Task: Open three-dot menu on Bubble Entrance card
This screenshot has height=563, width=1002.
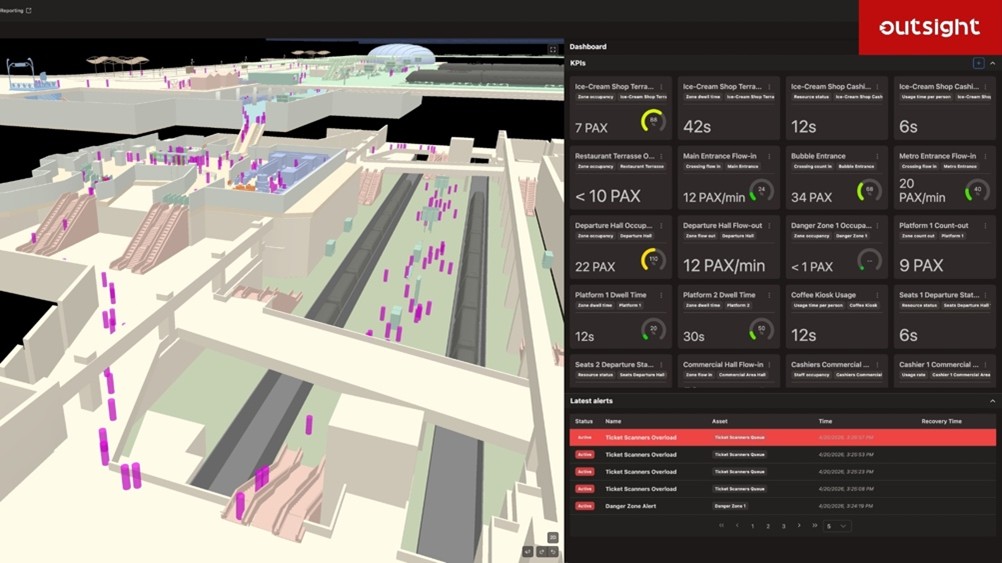Action: click(878, 156)
